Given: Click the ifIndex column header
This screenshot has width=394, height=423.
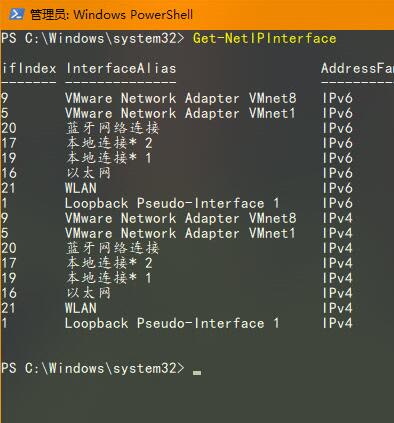Looking at the screenshot, I should pyautogui.click(x=29, y=68).
